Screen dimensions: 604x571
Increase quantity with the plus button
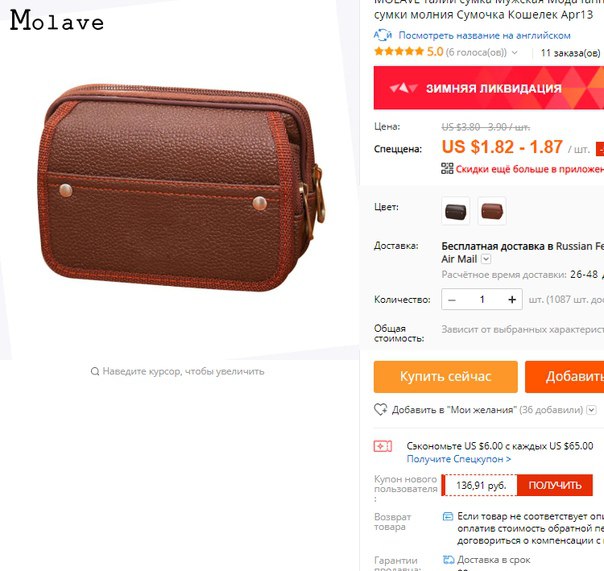pyautogui.click(x=512, y=299)
